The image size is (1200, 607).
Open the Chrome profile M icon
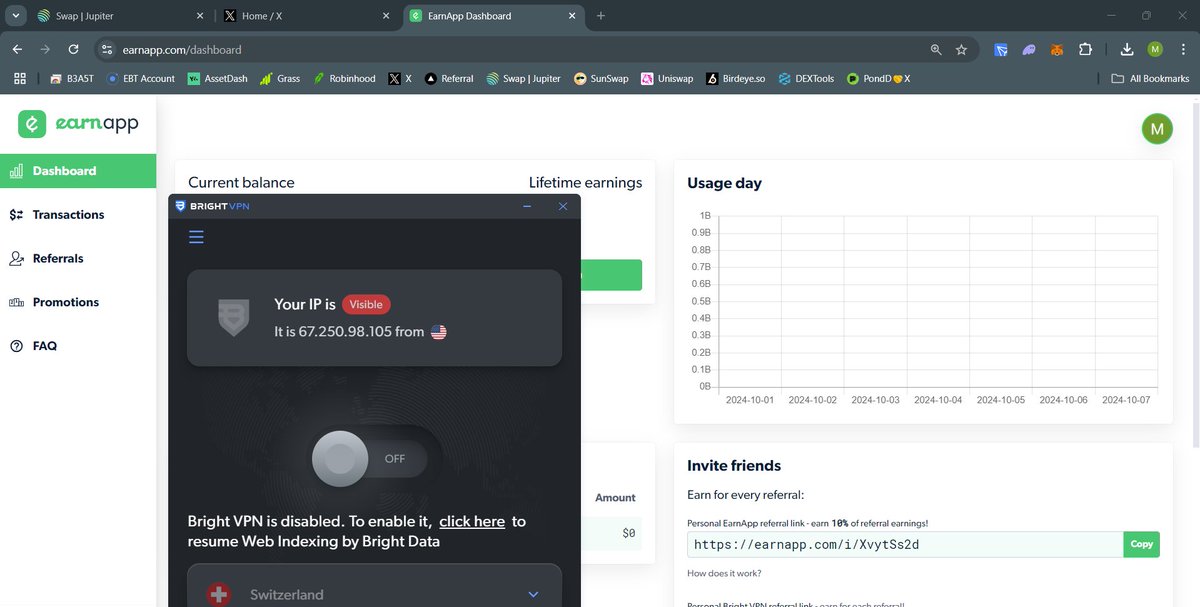tap(1155, 49)
